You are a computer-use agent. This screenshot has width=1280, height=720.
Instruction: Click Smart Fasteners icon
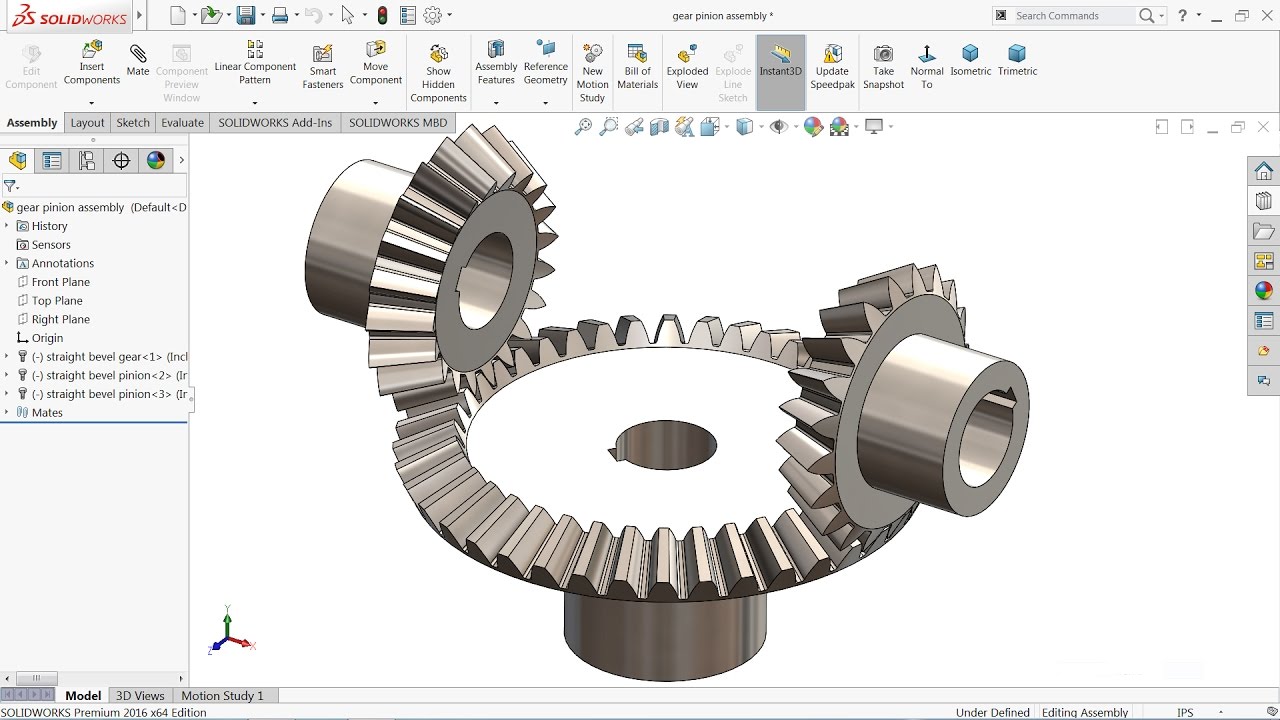coord(322,67)
